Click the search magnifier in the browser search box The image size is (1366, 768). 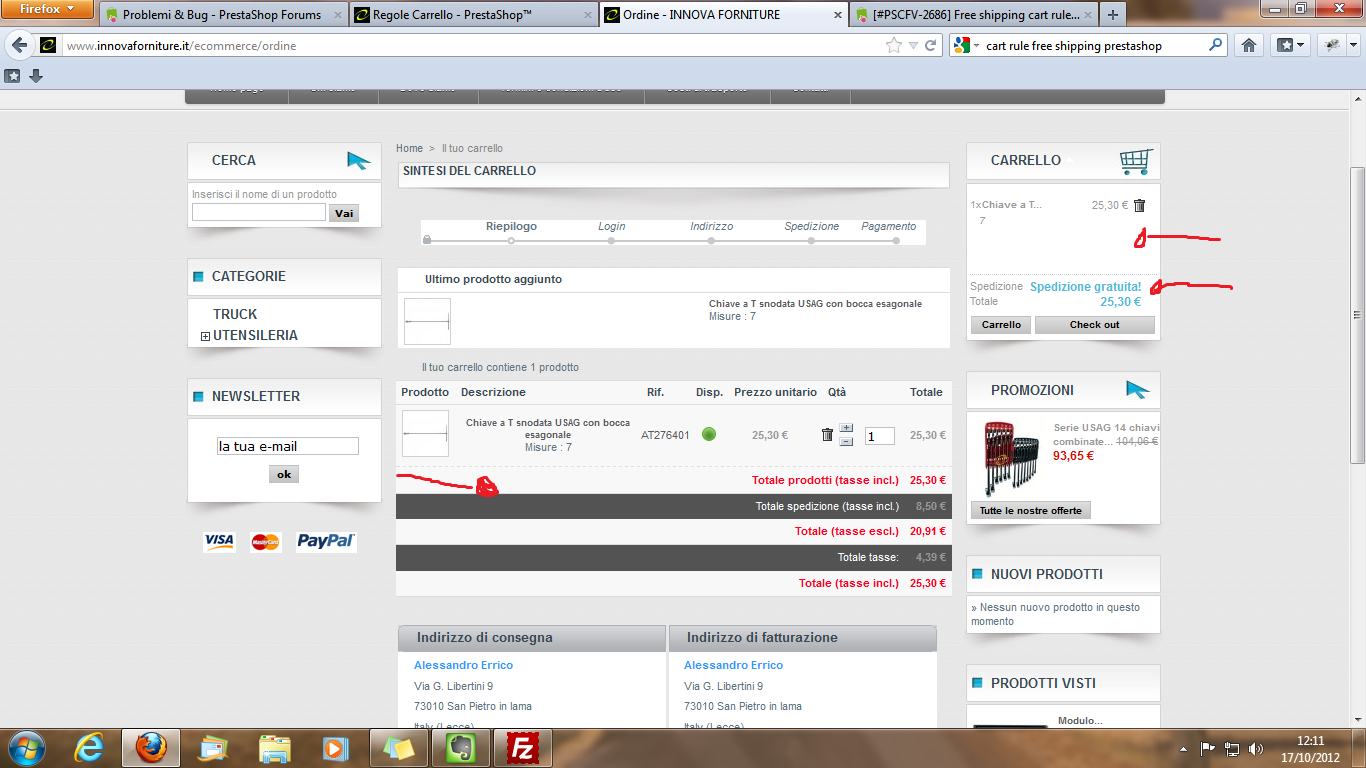pyautogui.click(x=1216, y=45)
